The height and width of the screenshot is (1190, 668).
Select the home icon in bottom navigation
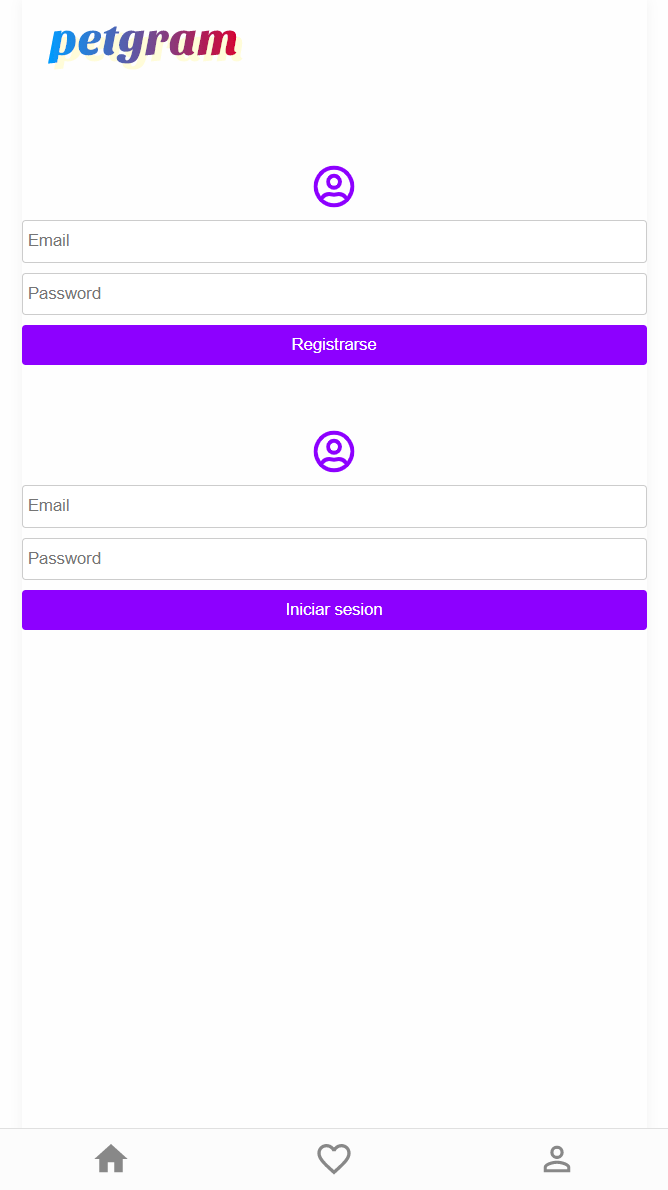111,1158
